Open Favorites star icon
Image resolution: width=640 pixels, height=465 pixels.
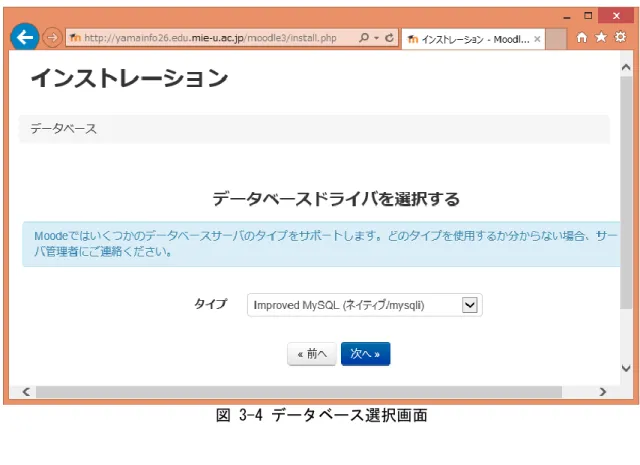(x=601, y=37)
